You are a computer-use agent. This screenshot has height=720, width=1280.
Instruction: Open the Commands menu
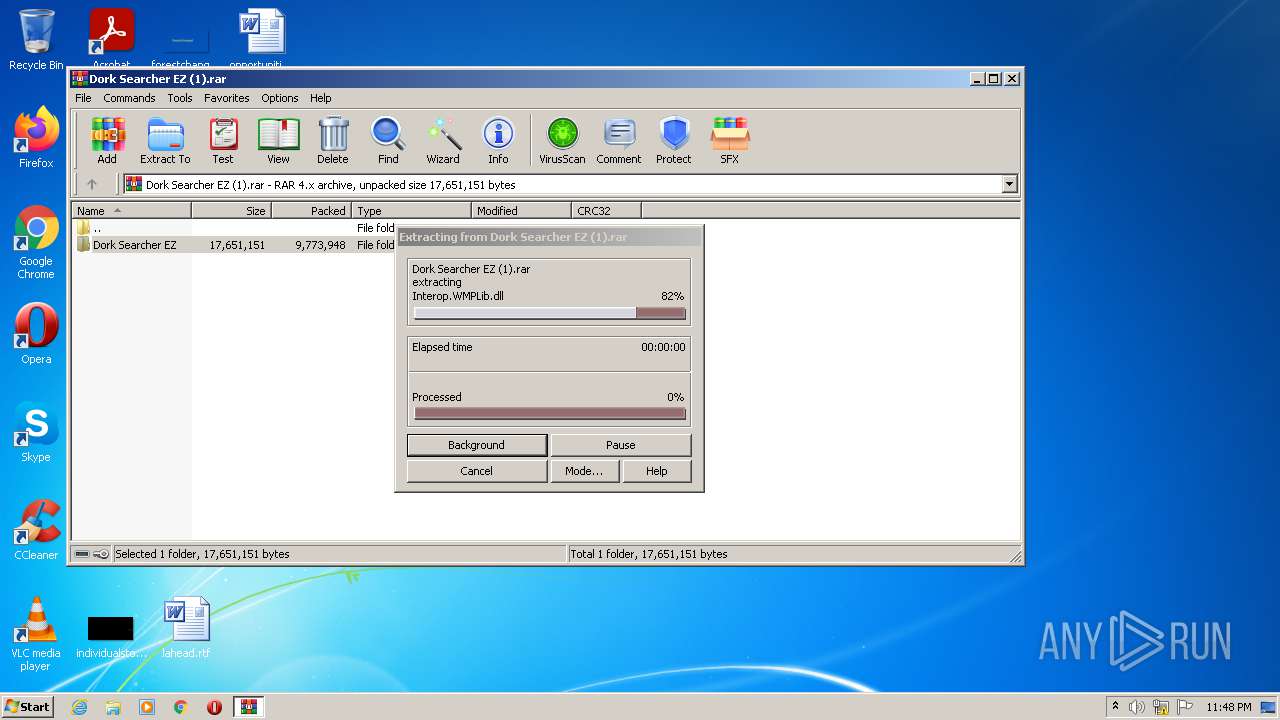click(129, 98)
